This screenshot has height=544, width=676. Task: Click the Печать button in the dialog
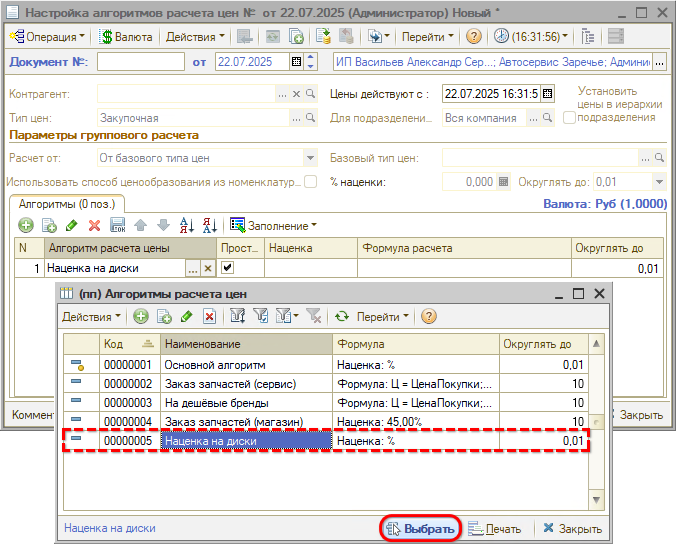(x=495, y=529)
